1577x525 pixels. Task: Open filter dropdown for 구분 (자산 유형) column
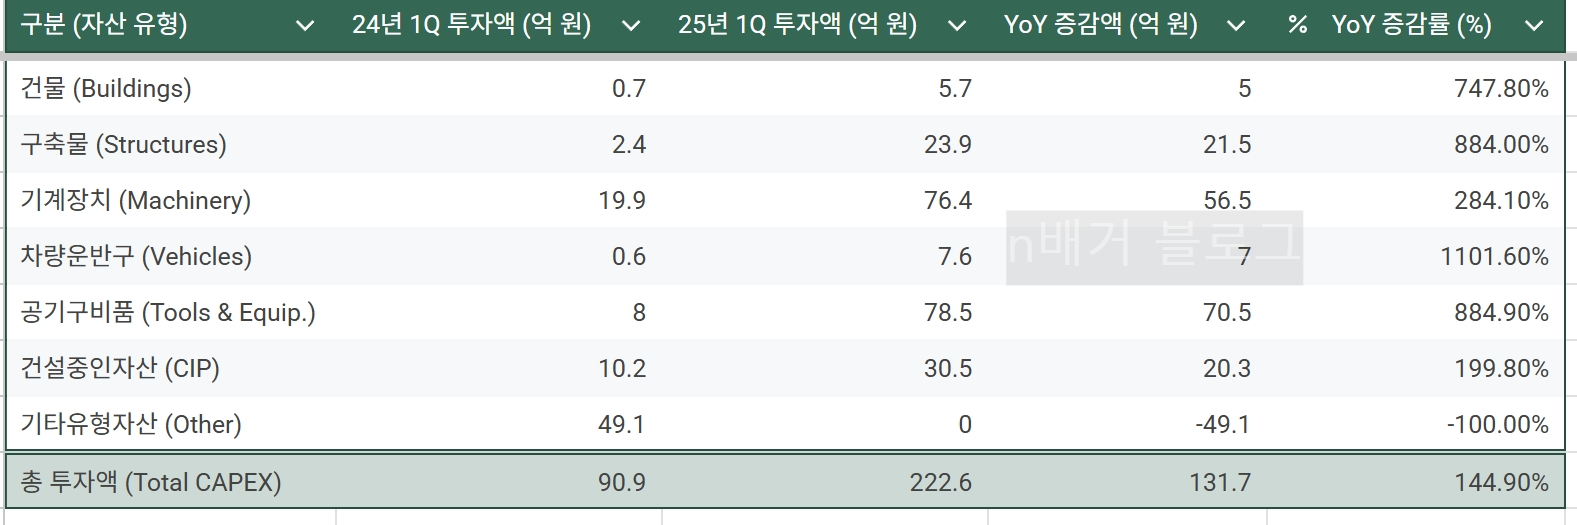(306, 26)
